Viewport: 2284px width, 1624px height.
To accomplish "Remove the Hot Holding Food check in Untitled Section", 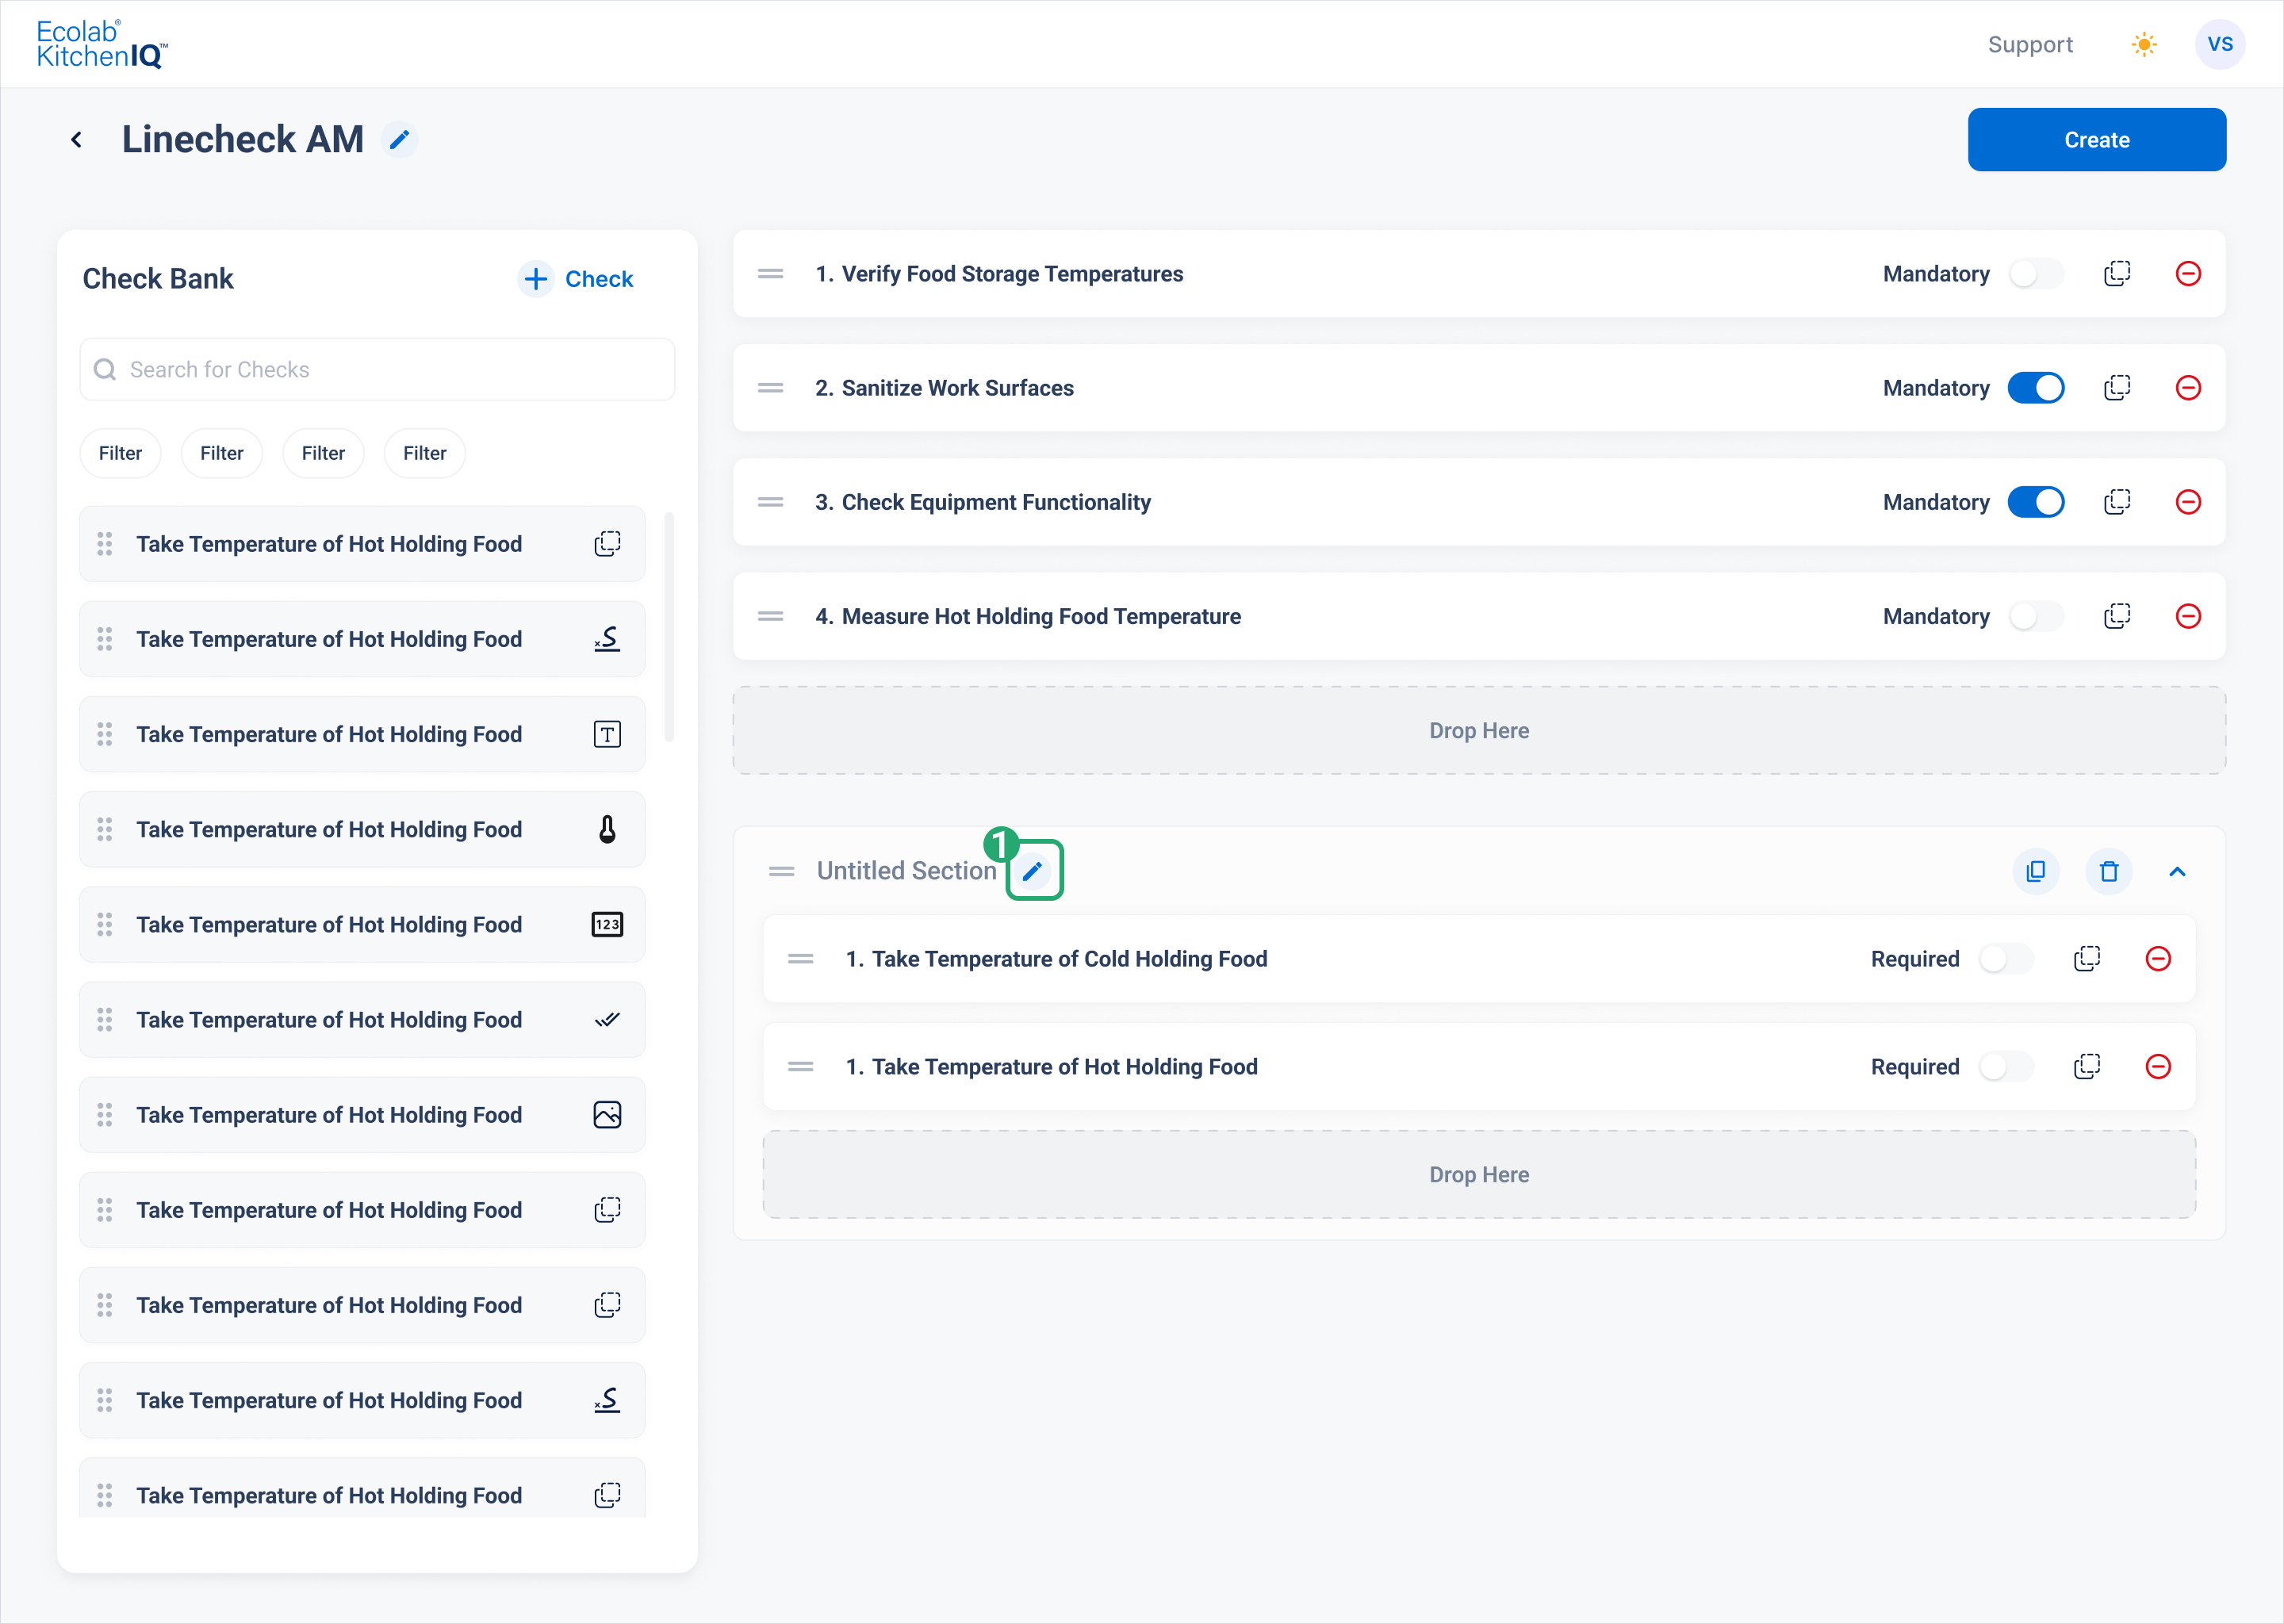I will (2158, 1067).
